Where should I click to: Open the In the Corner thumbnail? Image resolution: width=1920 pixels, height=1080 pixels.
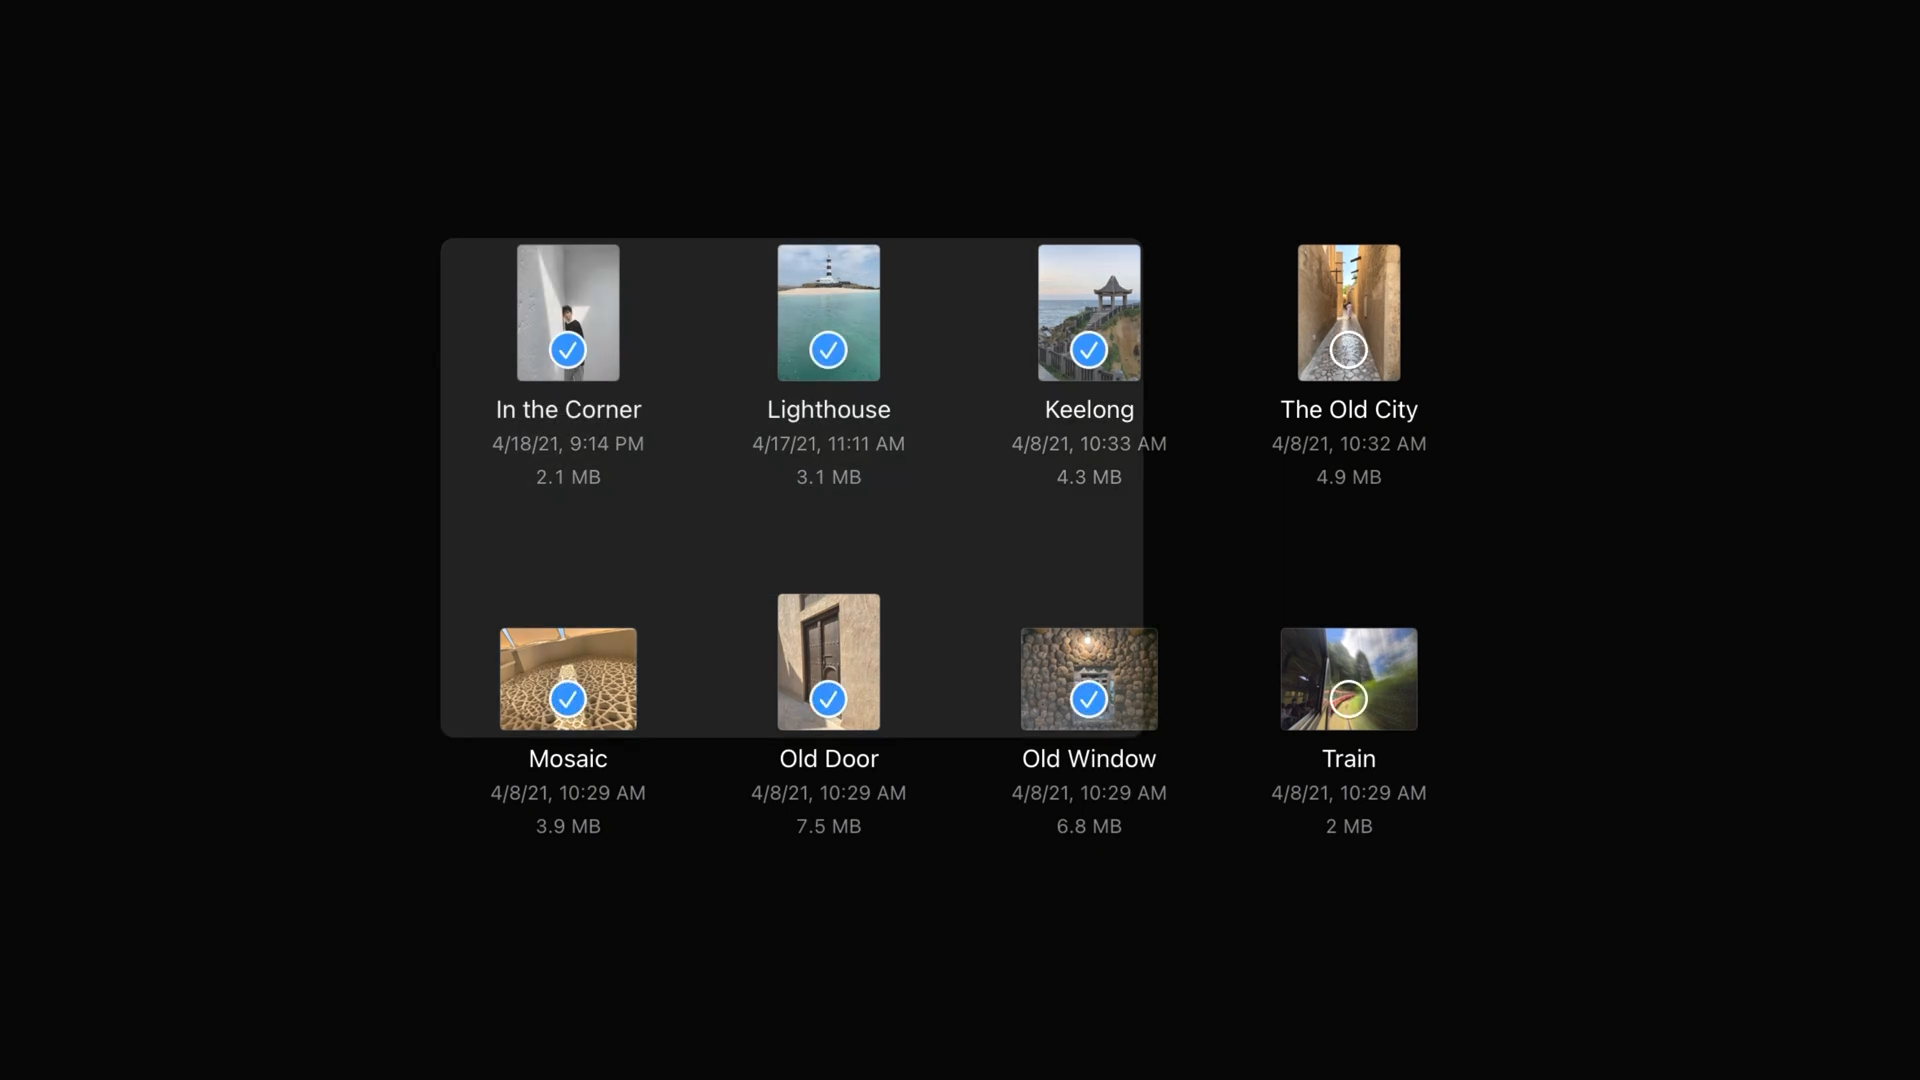click(568, 290)
